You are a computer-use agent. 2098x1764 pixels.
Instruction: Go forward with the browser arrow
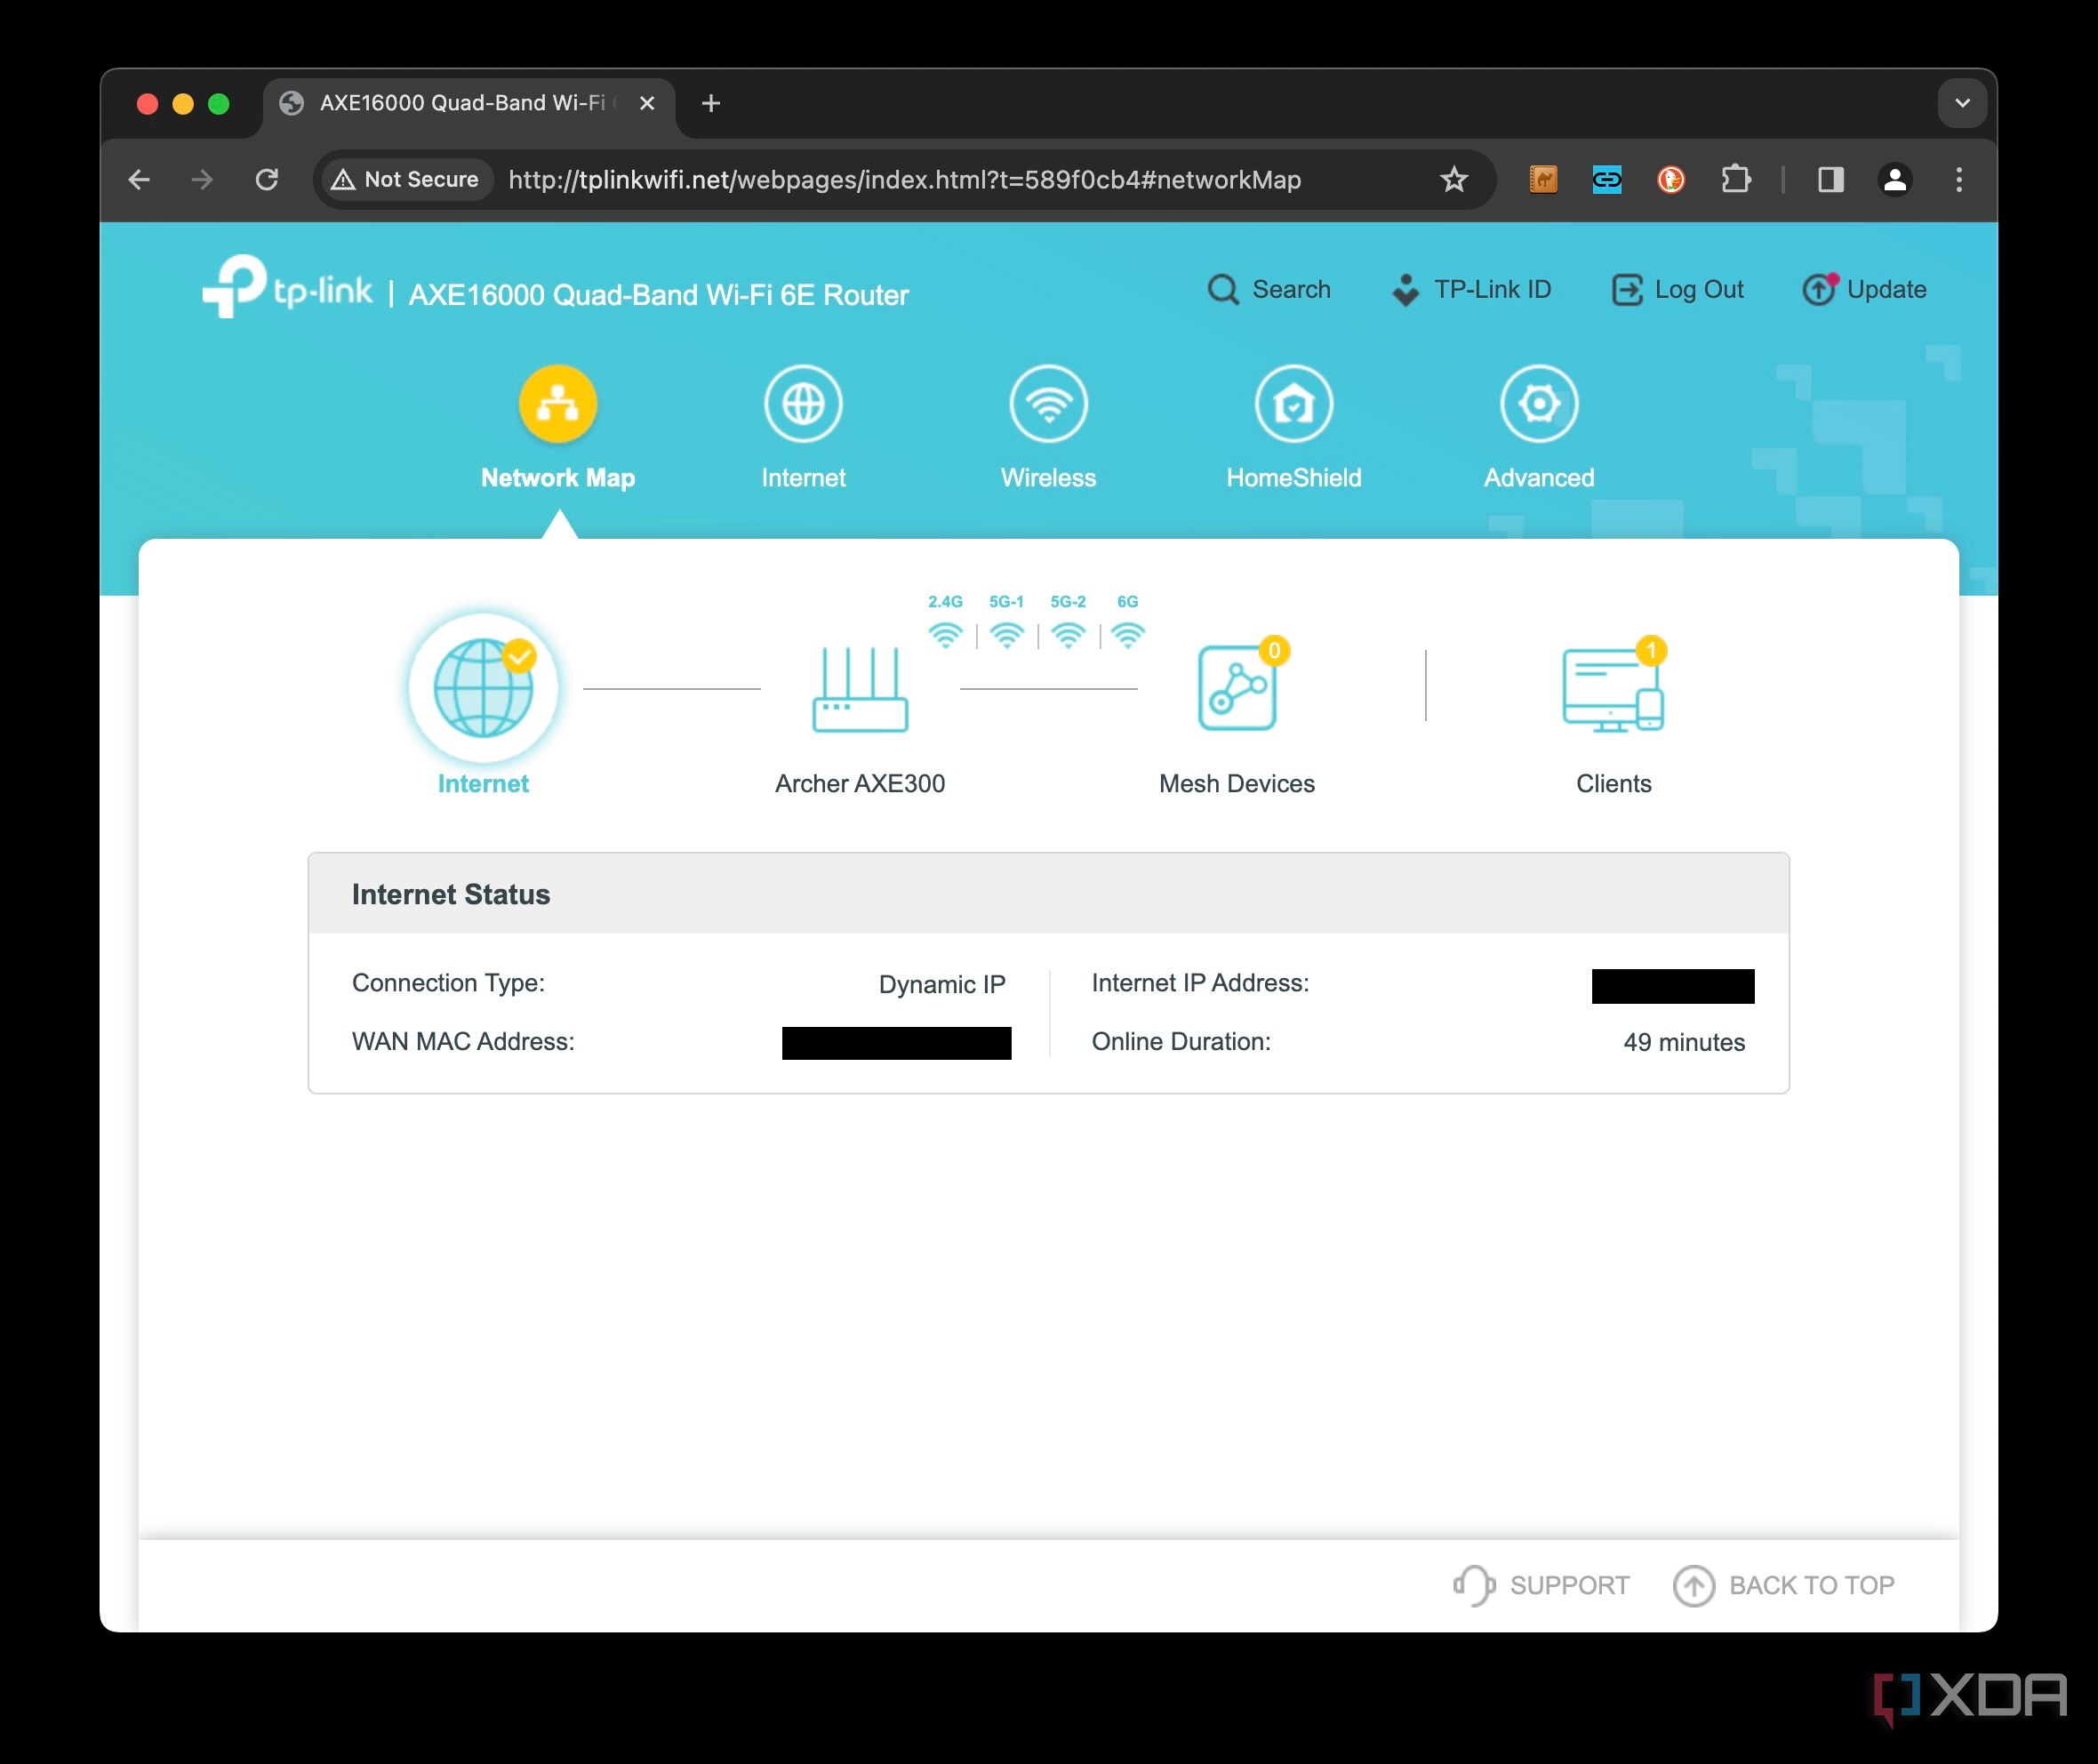click(202, 180)
